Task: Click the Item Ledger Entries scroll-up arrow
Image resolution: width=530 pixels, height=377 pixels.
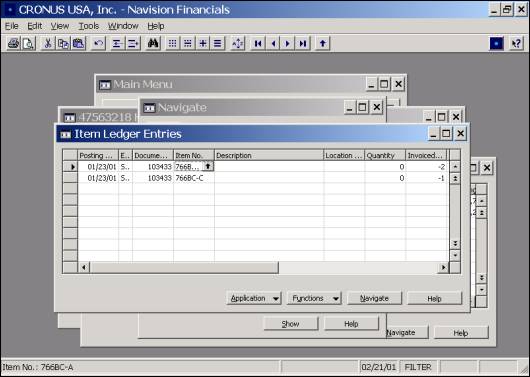Action: tap(455, 166)
